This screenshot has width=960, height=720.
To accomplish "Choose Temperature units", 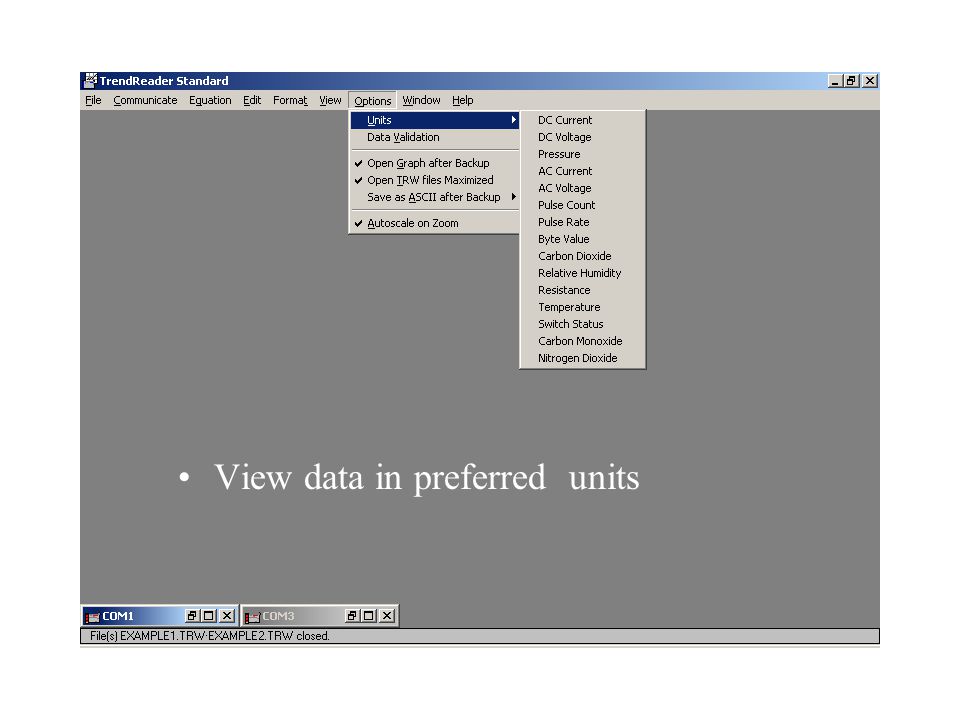I will pos(582,307).
